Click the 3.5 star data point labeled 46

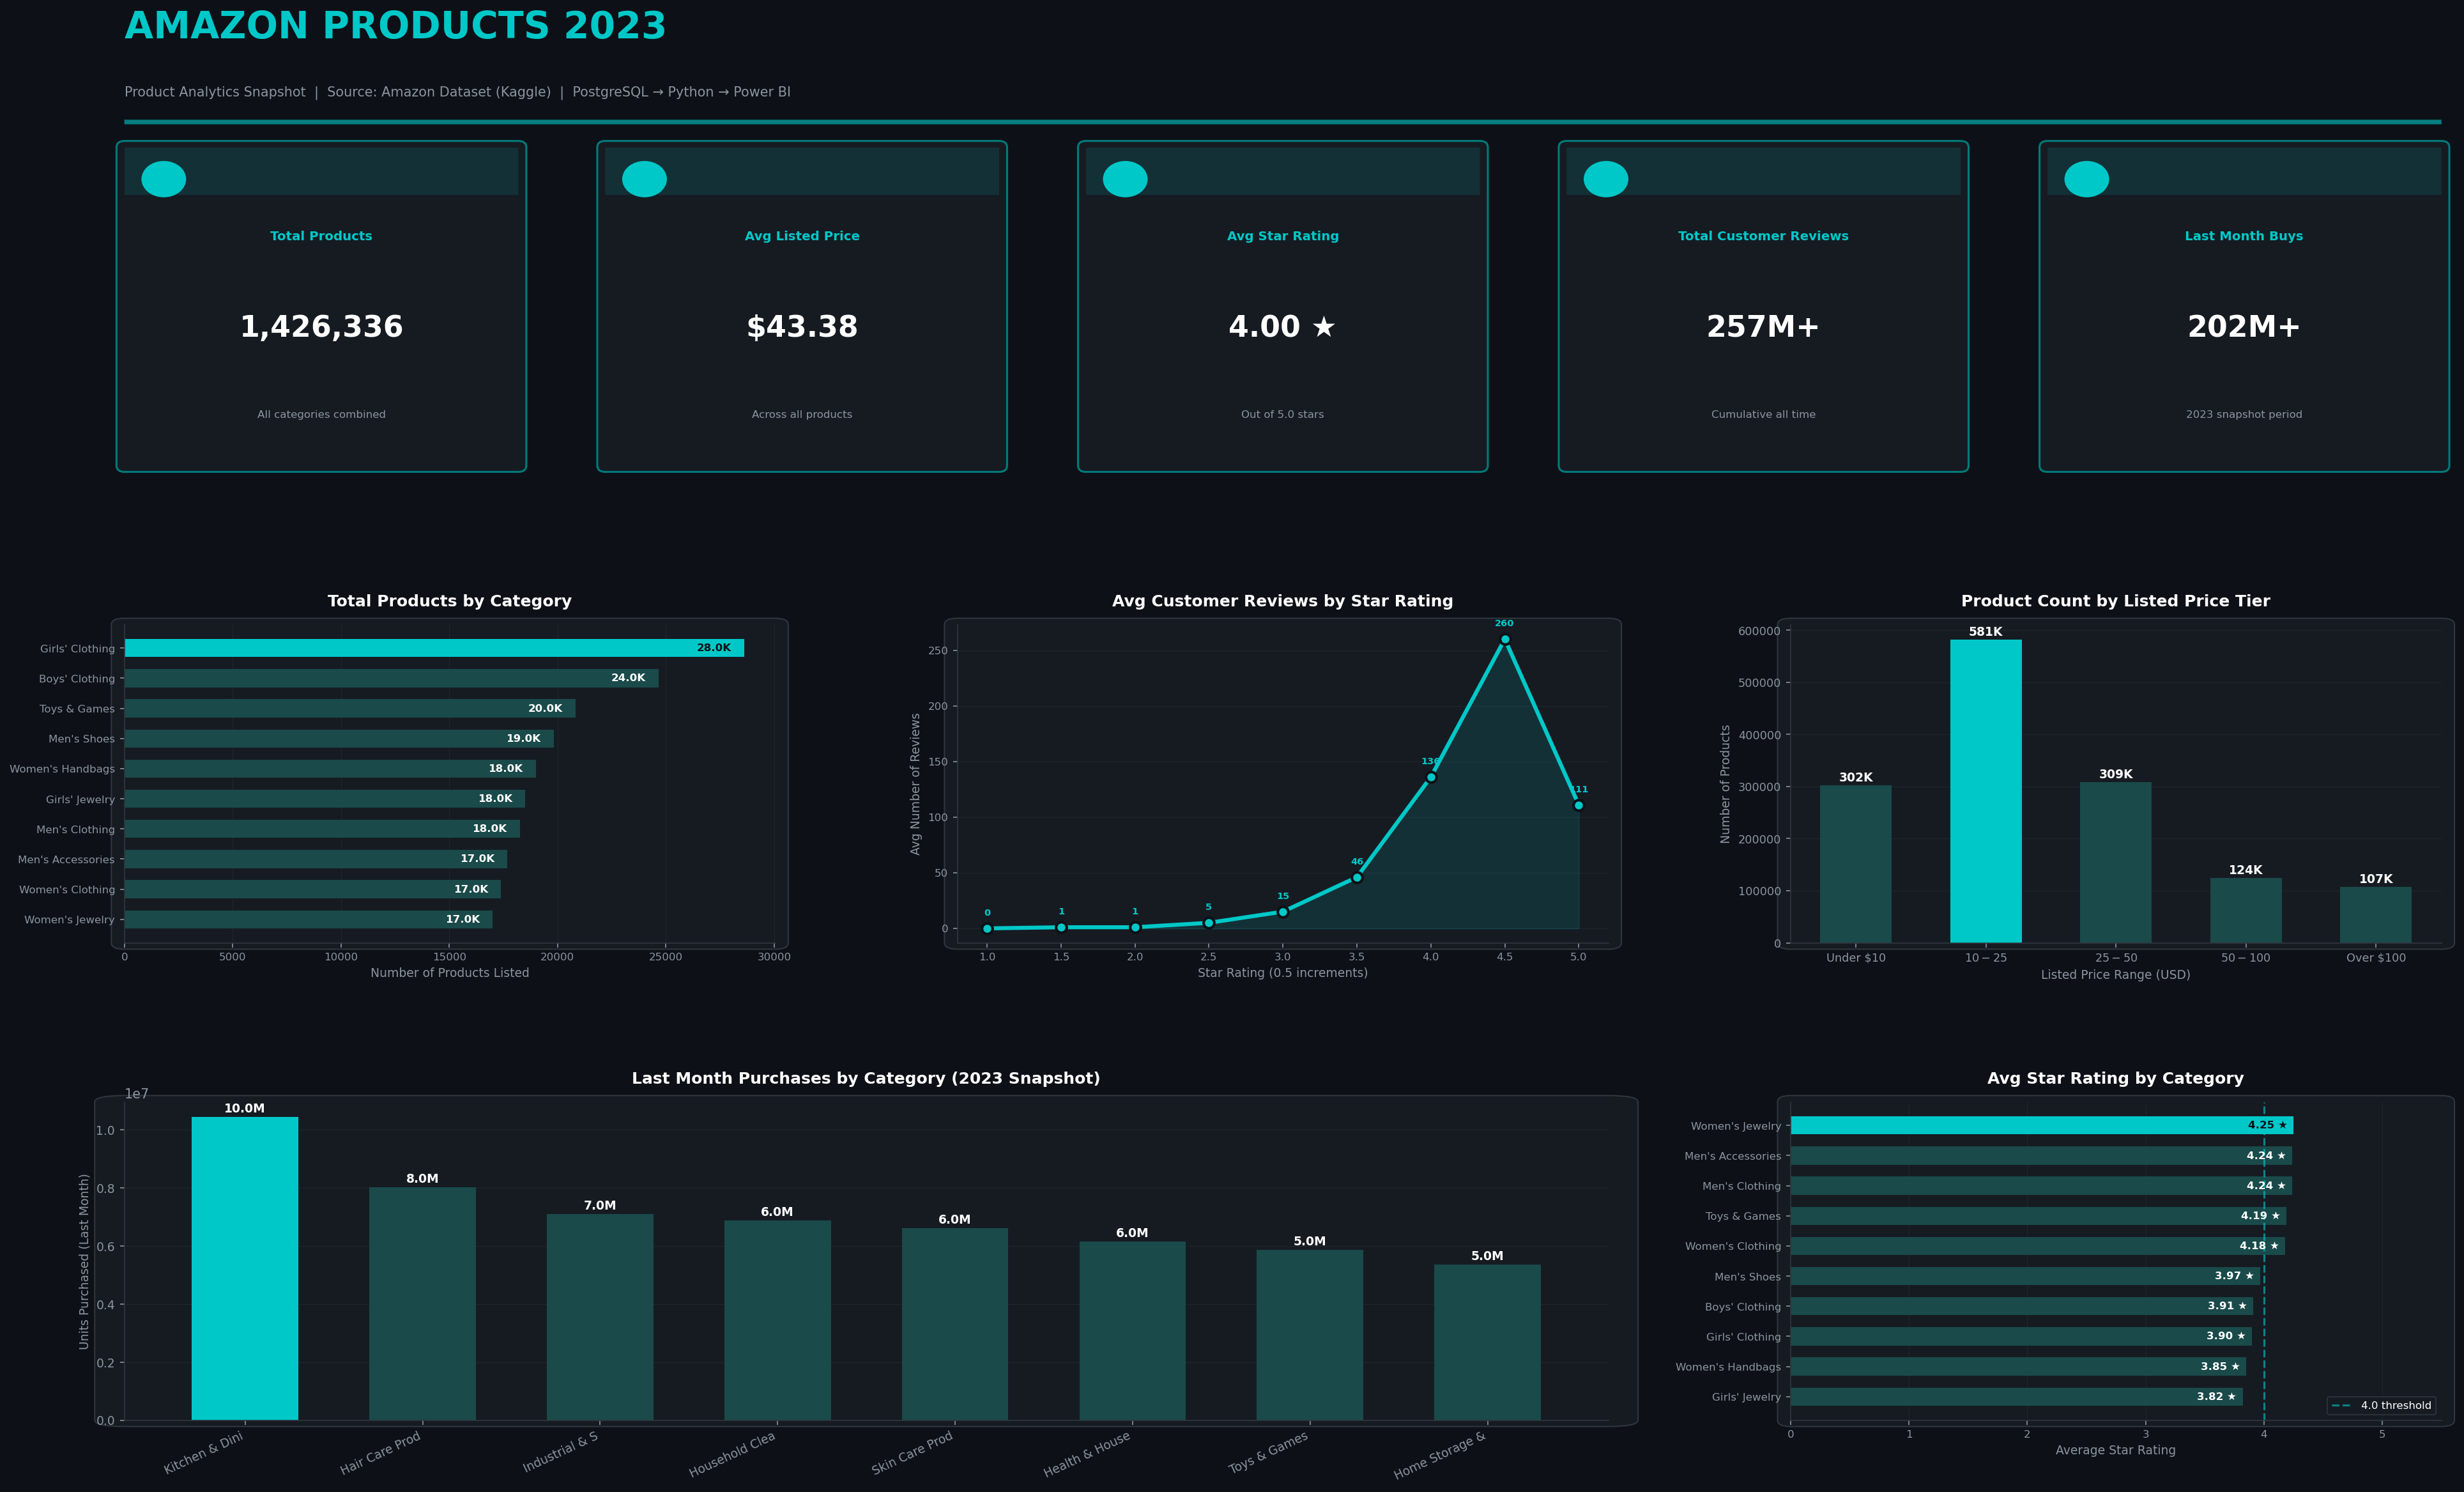[1357, 878]
